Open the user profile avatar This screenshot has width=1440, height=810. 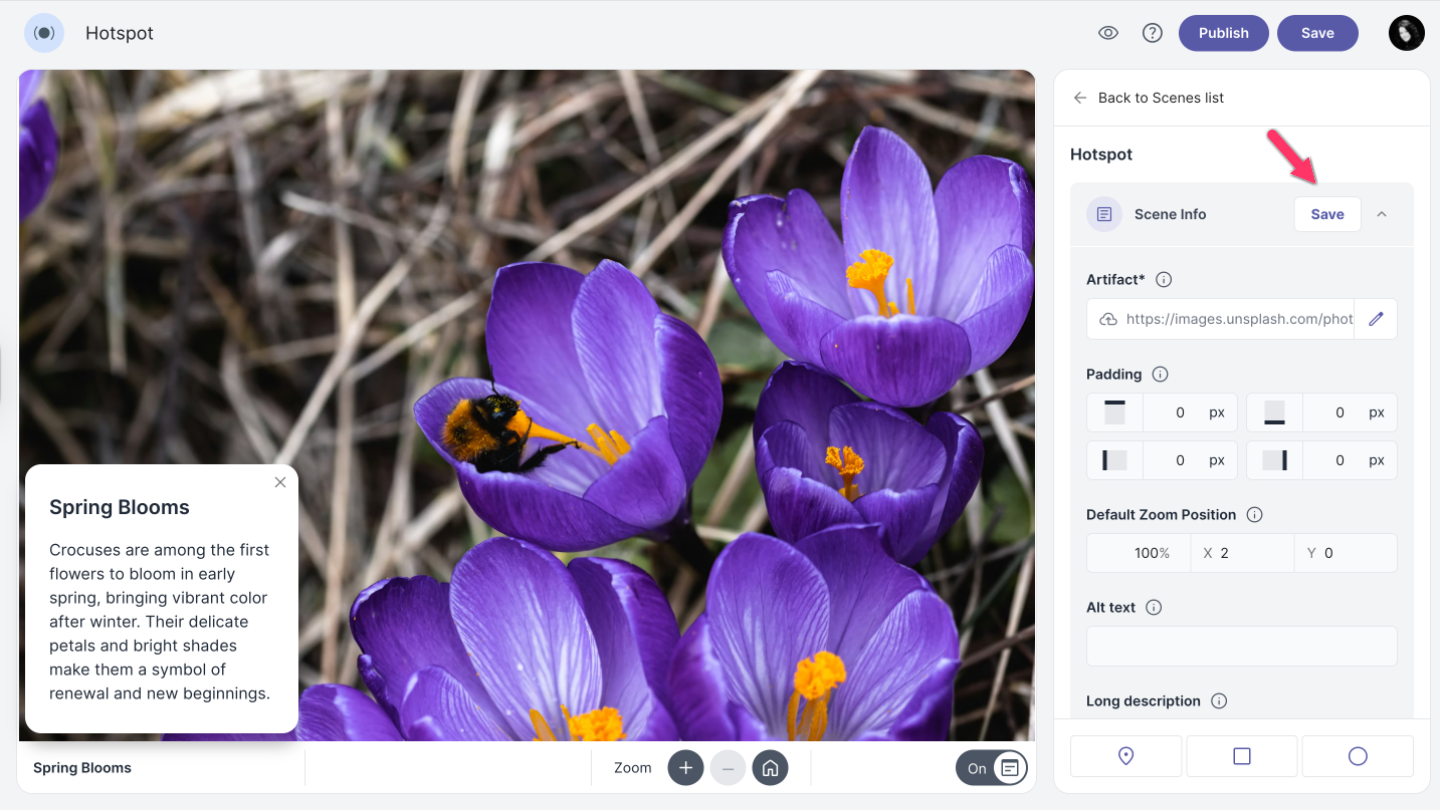click(x=1406, y=33)
